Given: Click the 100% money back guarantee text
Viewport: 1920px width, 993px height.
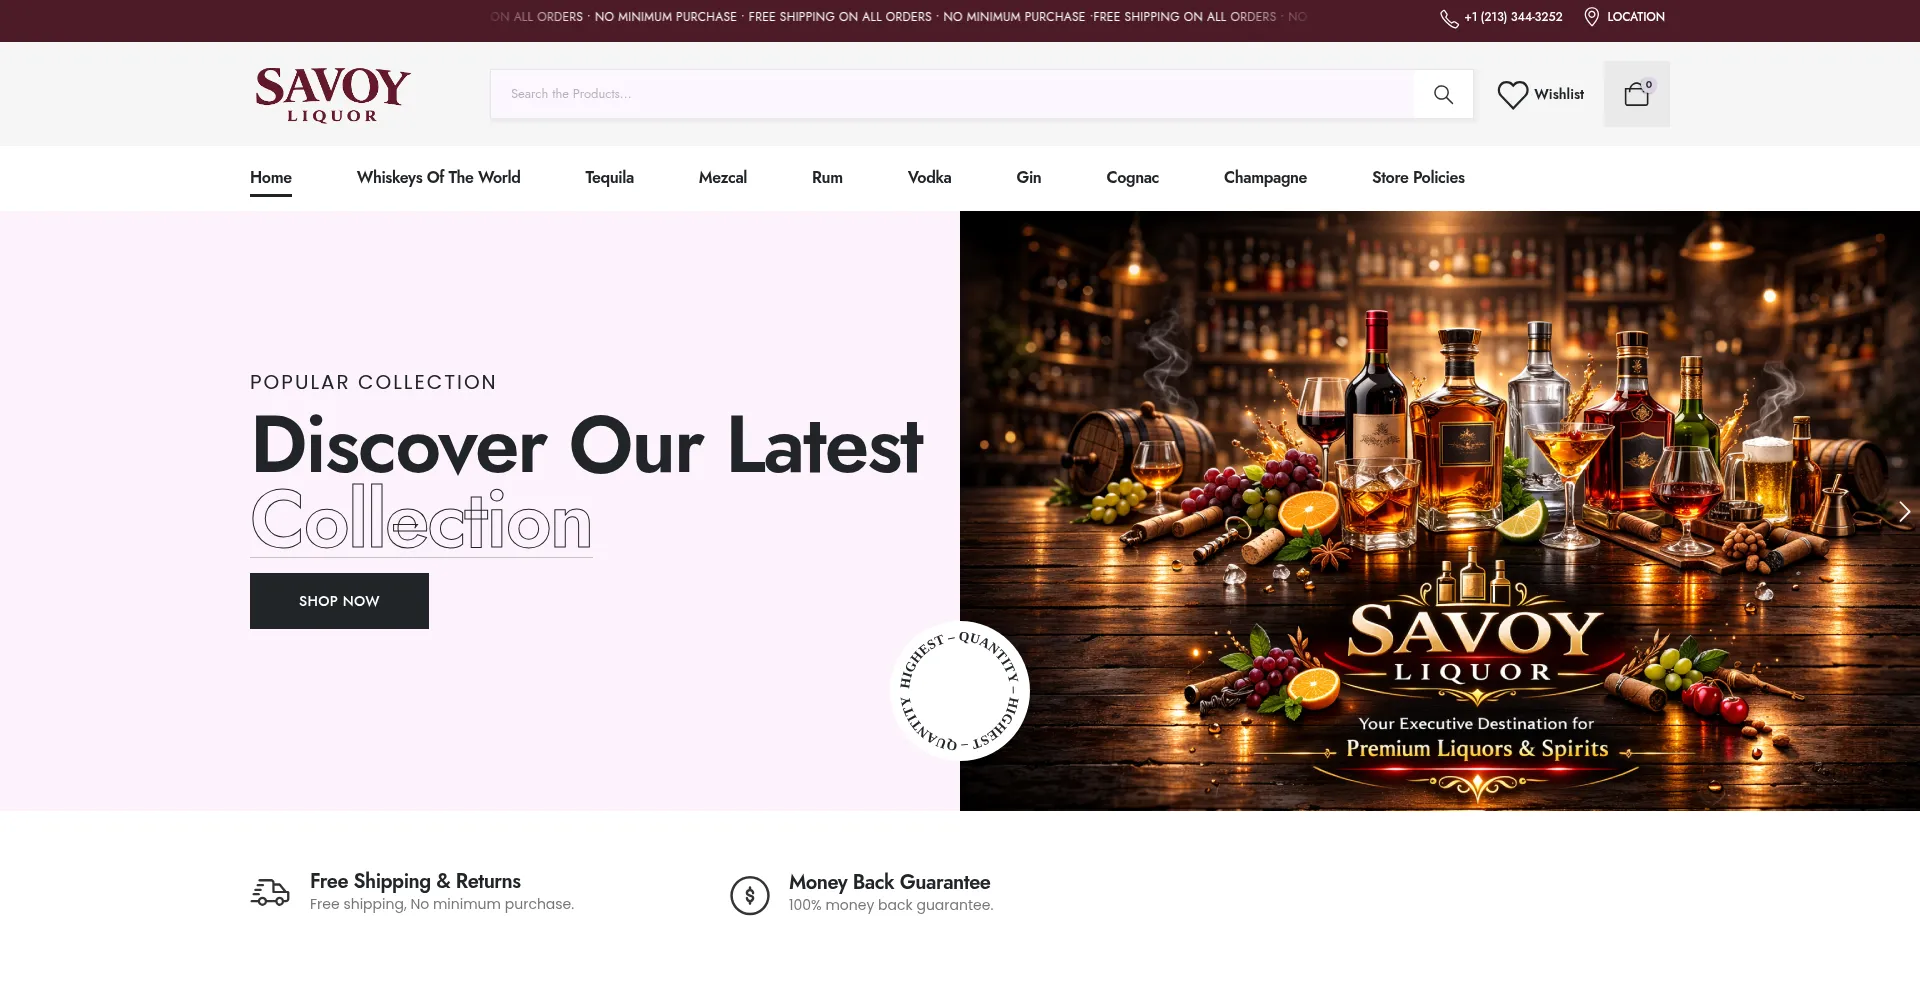Looking at the screenshot, I should [891, 905].
